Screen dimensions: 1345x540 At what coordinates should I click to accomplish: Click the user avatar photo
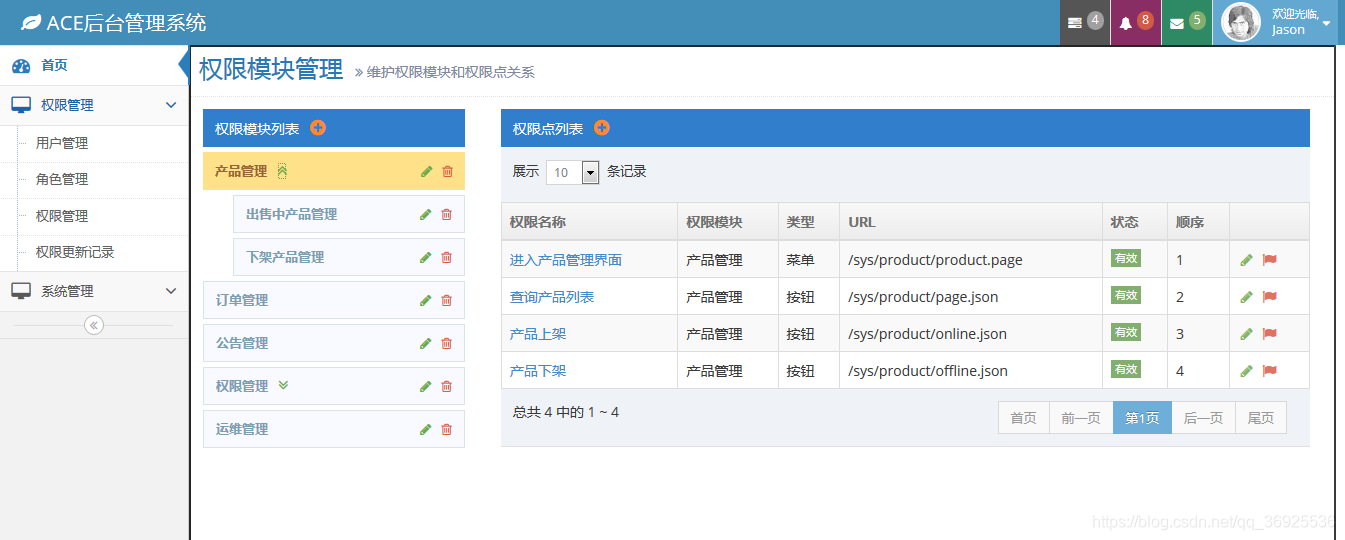pos(1241,22)
